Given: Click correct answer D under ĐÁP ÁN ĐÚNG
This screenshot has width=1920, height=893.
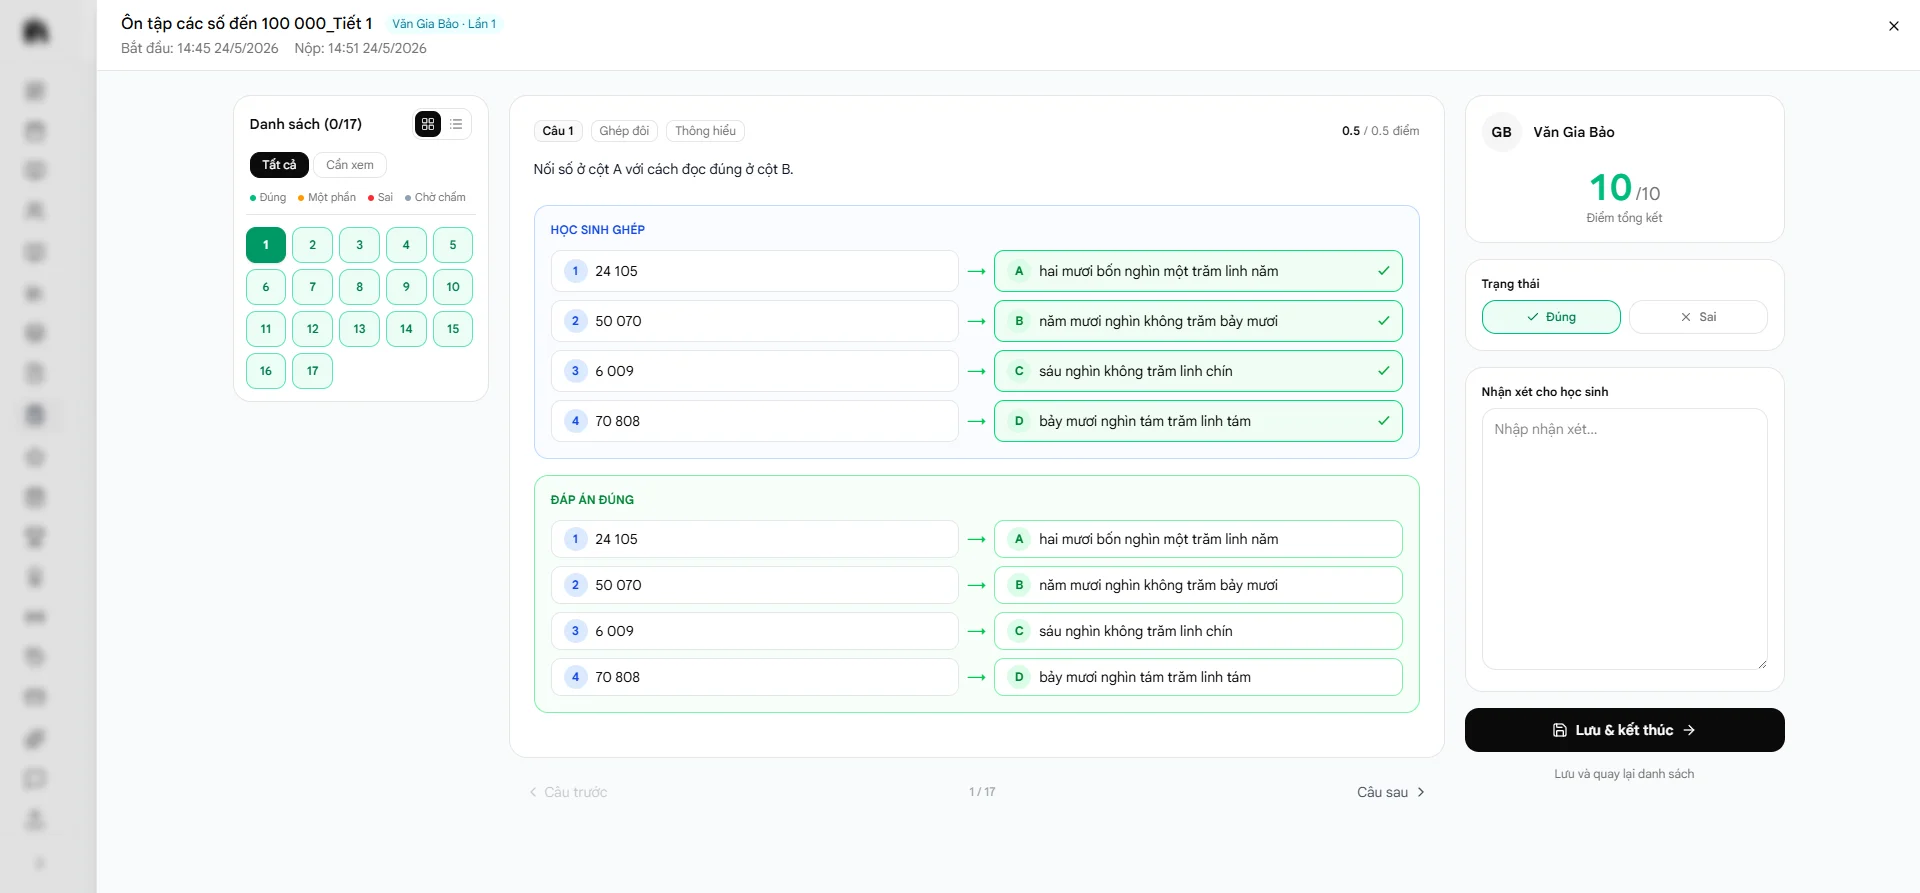Looking at the screenshot, I should (1198, 677).
